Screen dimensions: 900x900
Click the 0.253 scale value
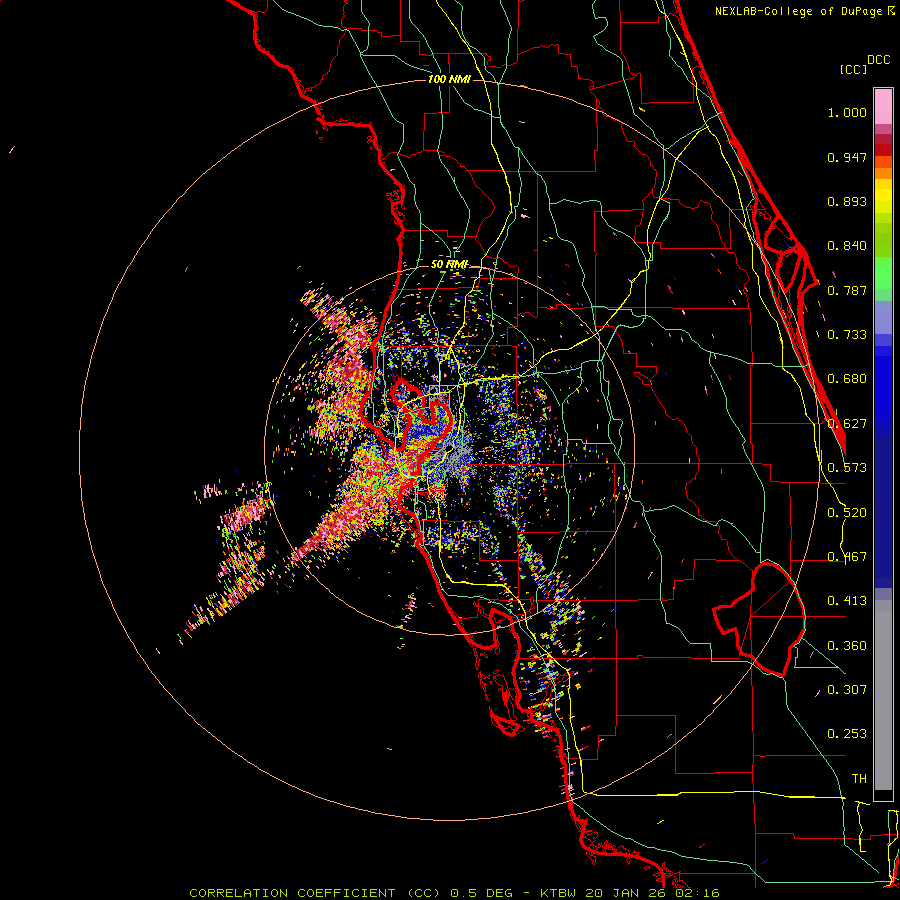point(847,734)
